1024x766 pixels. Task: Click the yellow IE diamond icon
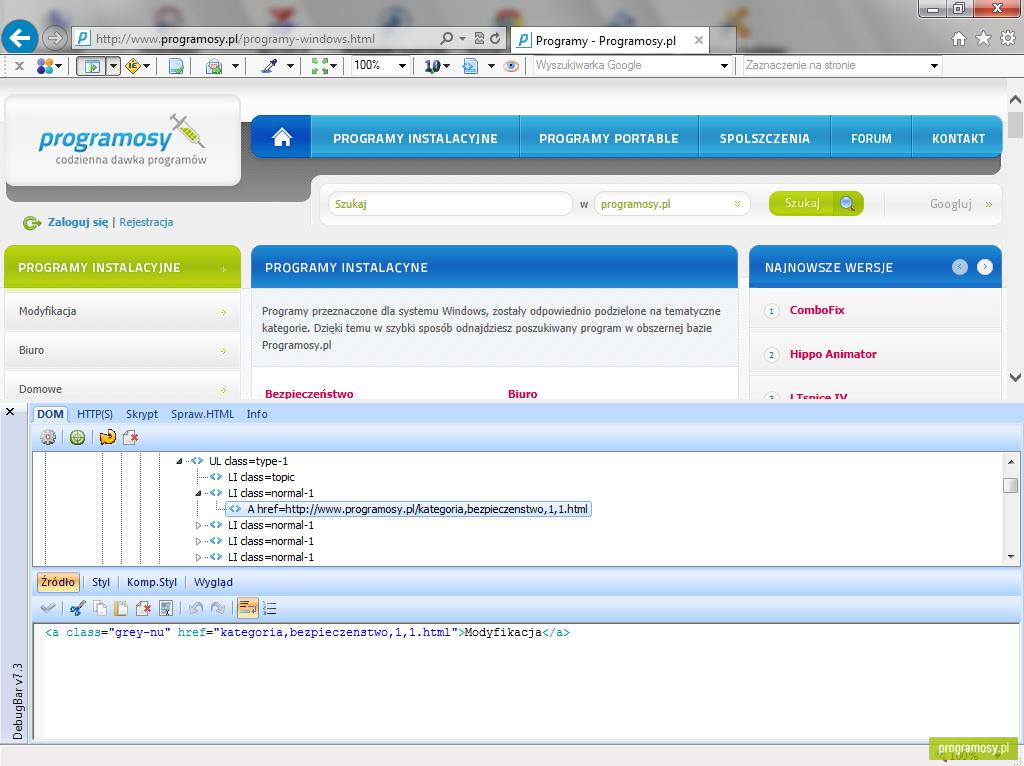pos(133,66)
